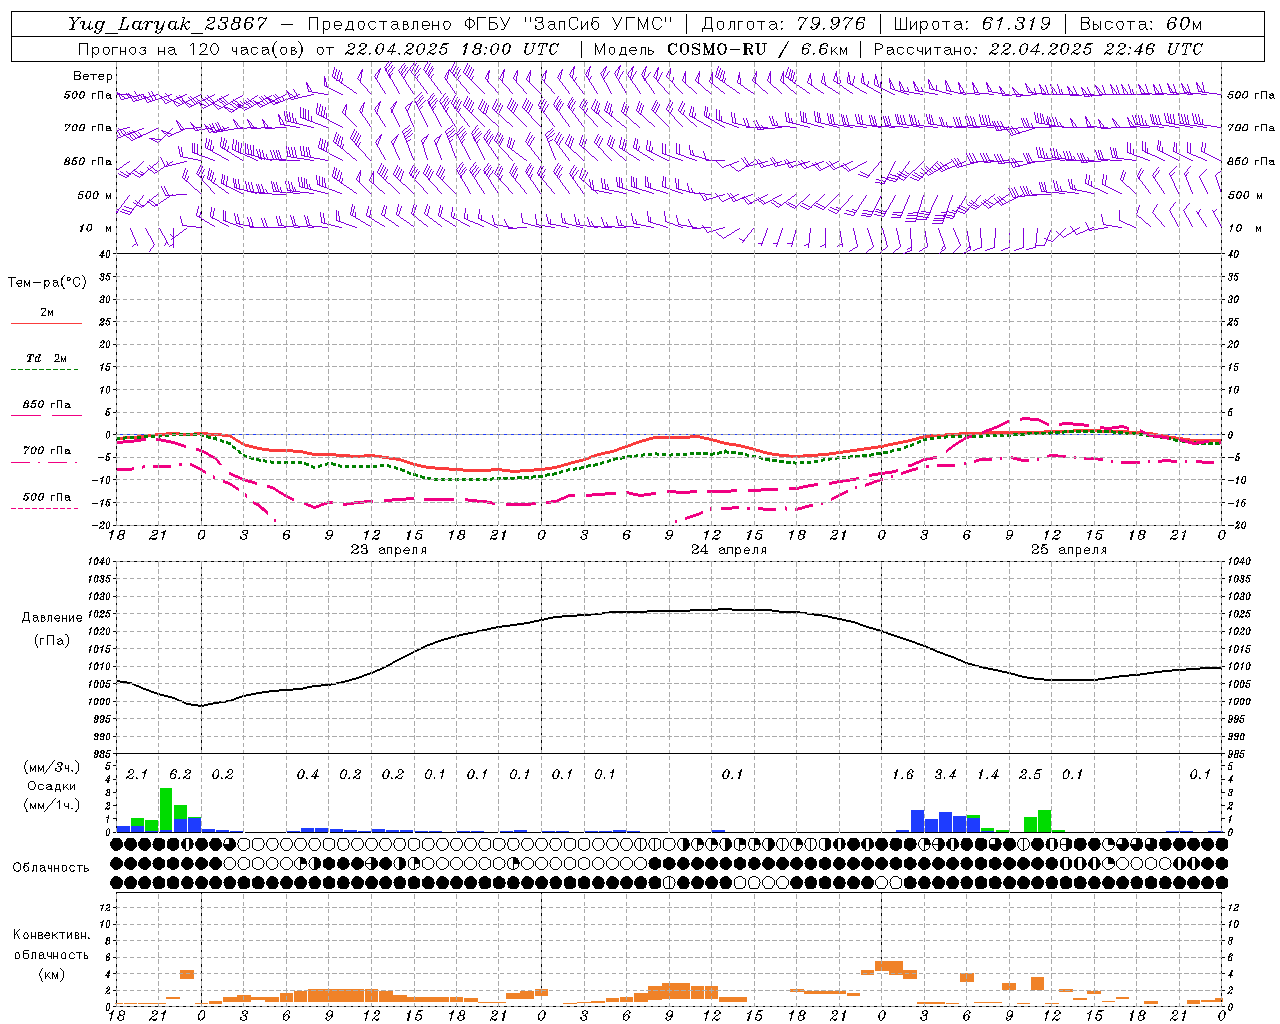Click the 985 value on the left pressure axis
Viewport: 1280px width, 1024px height.
point(100,754)
